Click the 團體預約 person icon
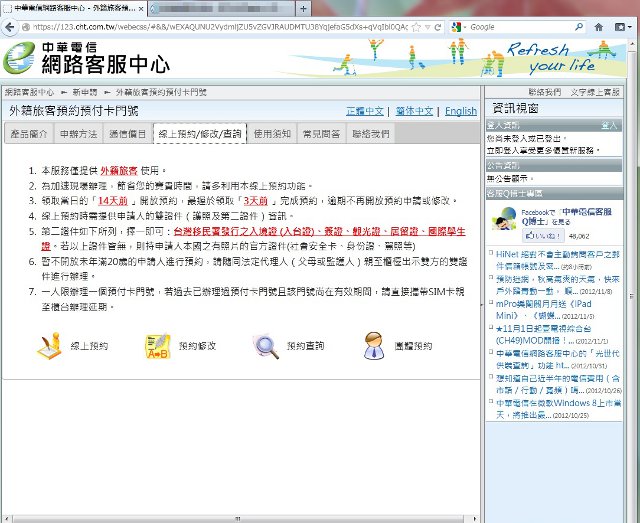 click(371, 346)
